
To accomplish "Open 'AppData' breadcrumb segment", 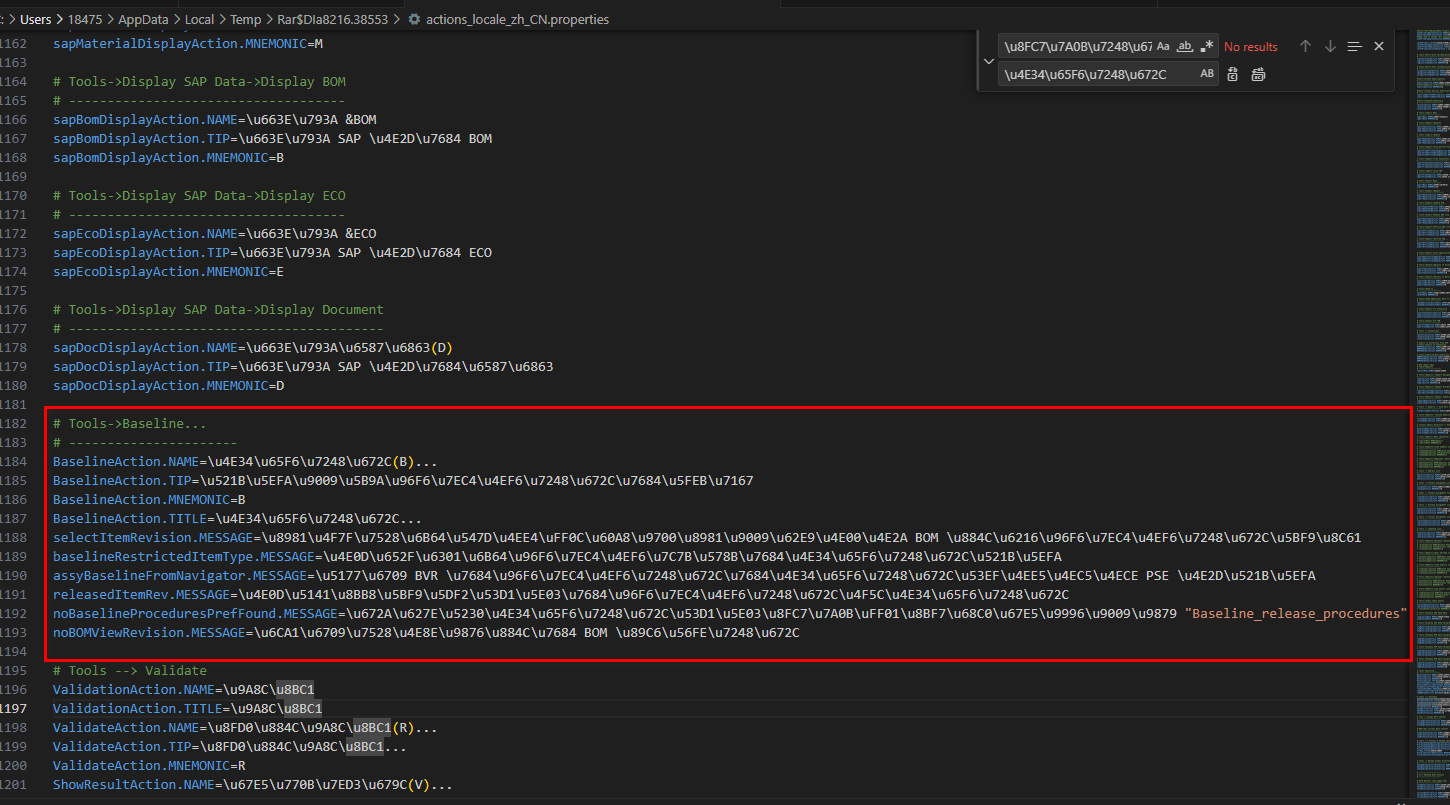I will click(145, 19).
